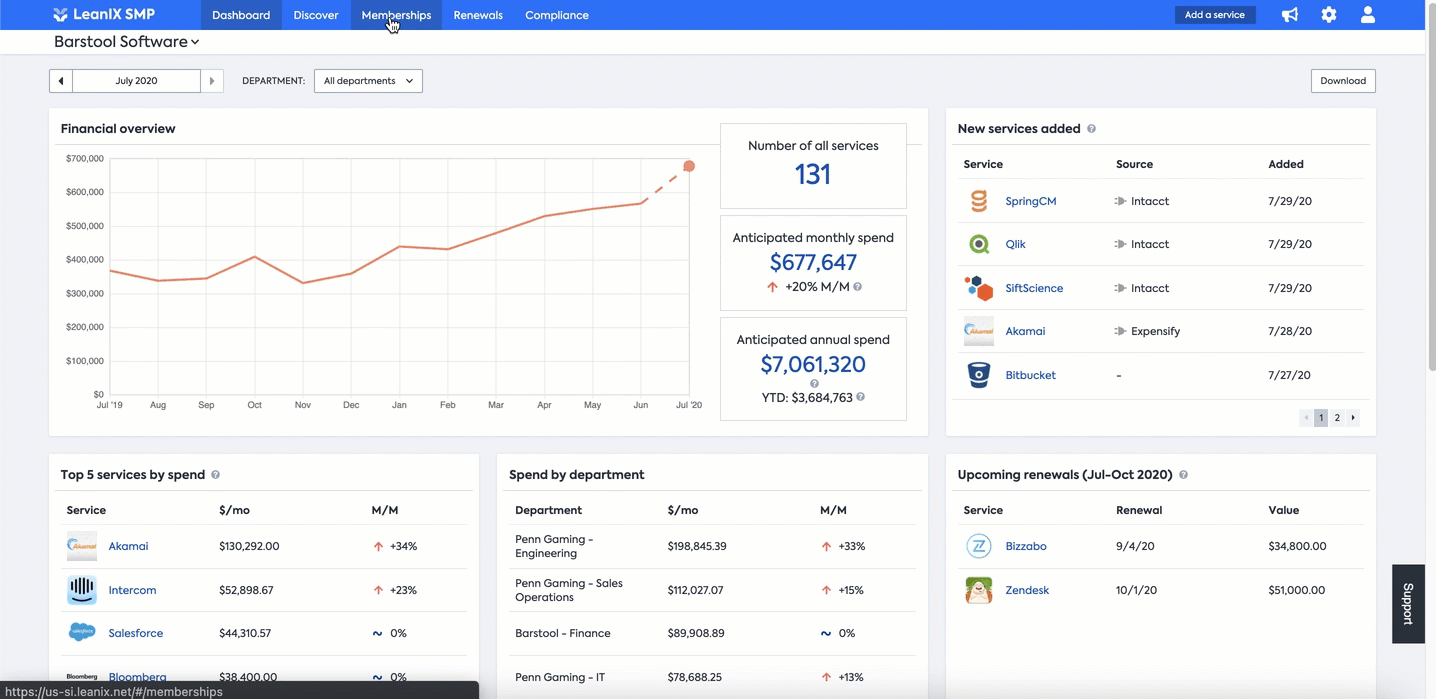1436x699 pixels.
Task: Click the SpringCM service logo
Action: coord(979,201)
